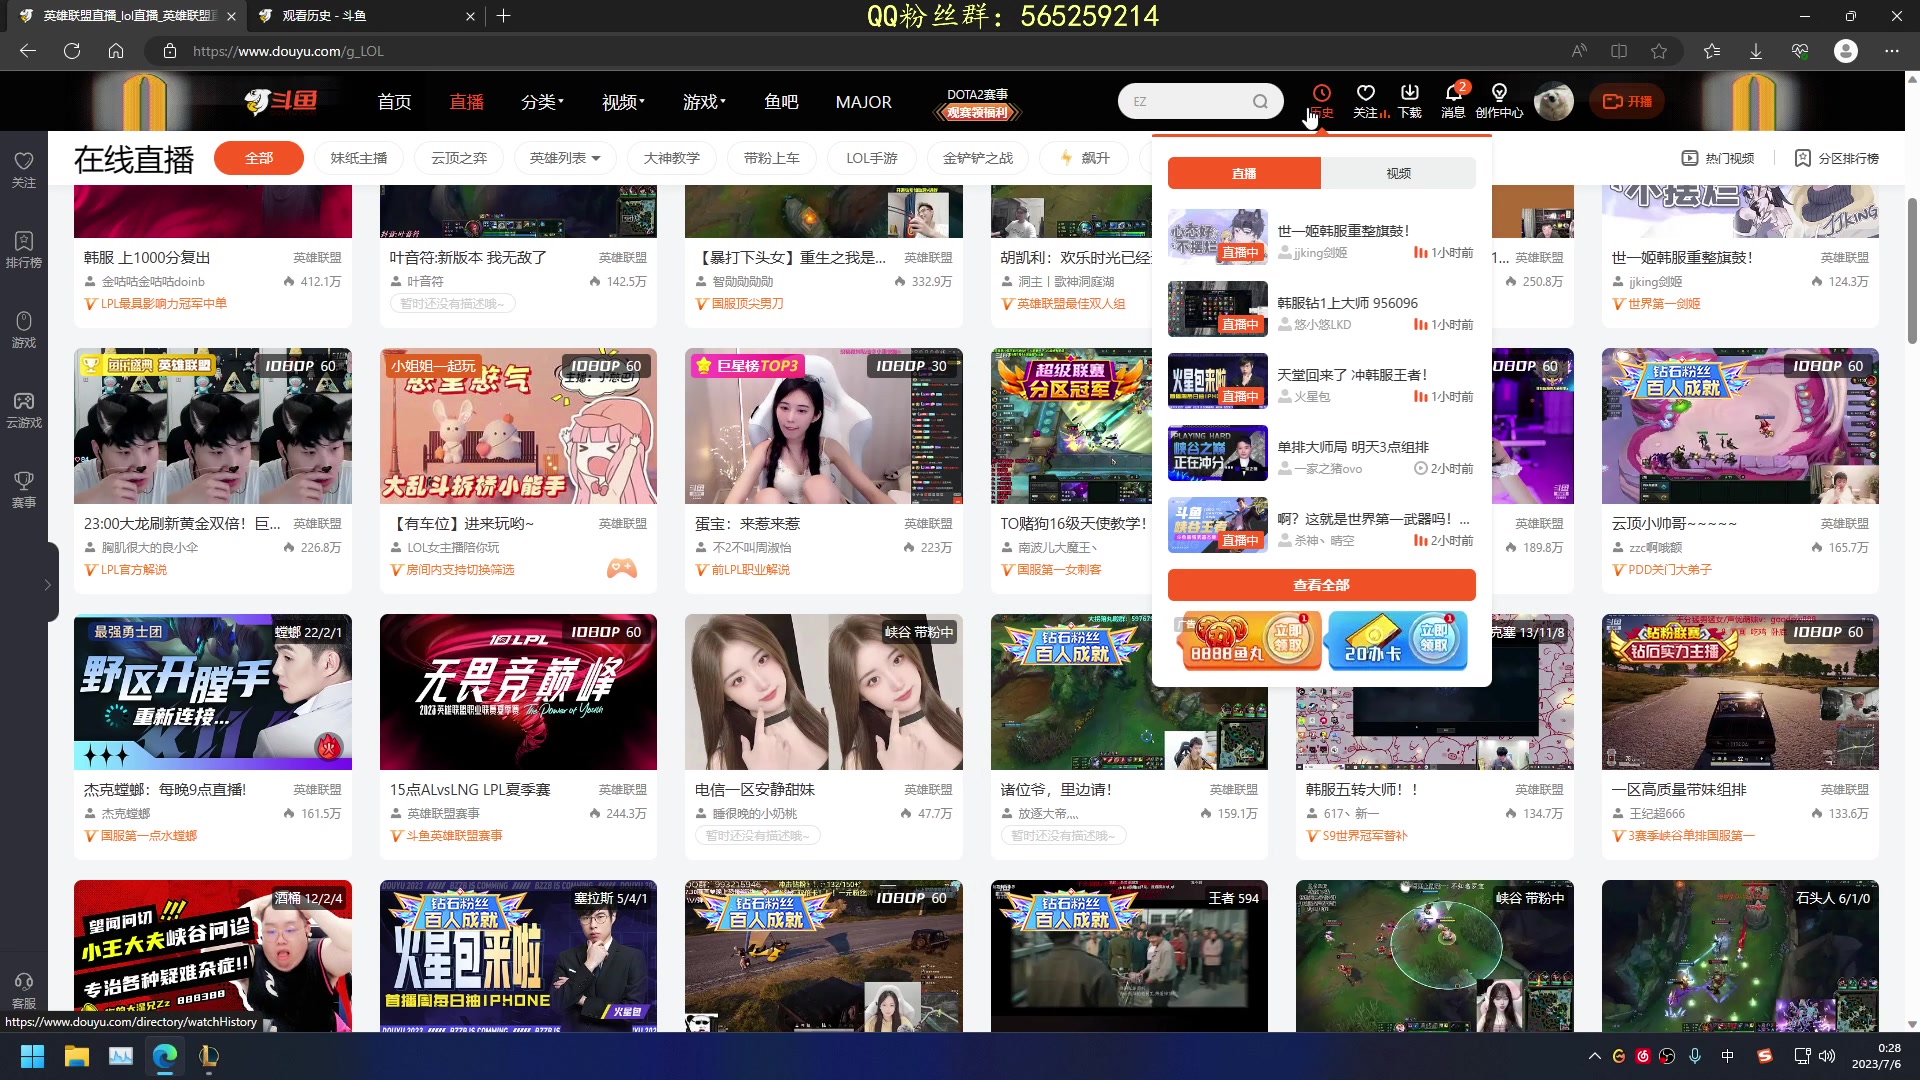Screen dimensions: 1920x1080
Task: Open 云游戏 from the left sidebar
Action: 23,410
